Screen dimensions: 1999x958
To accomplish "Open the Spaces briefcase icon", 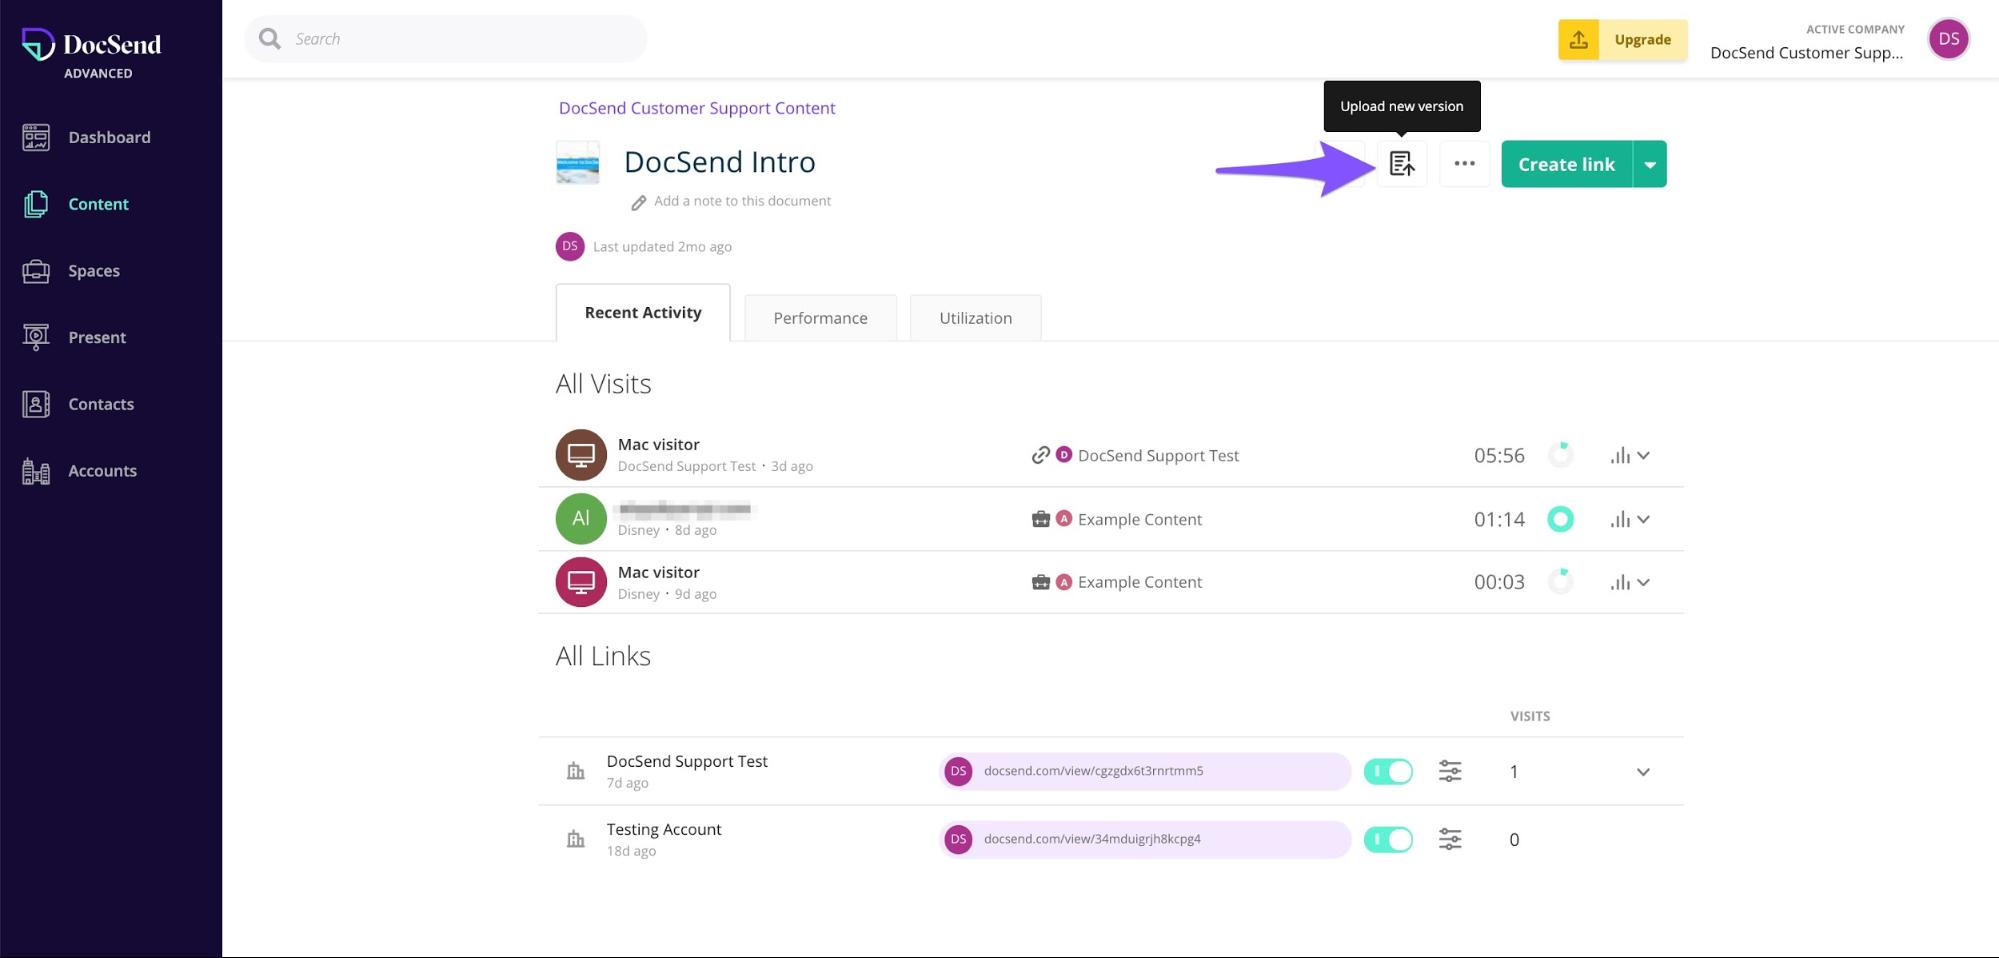I will point(36,271).
